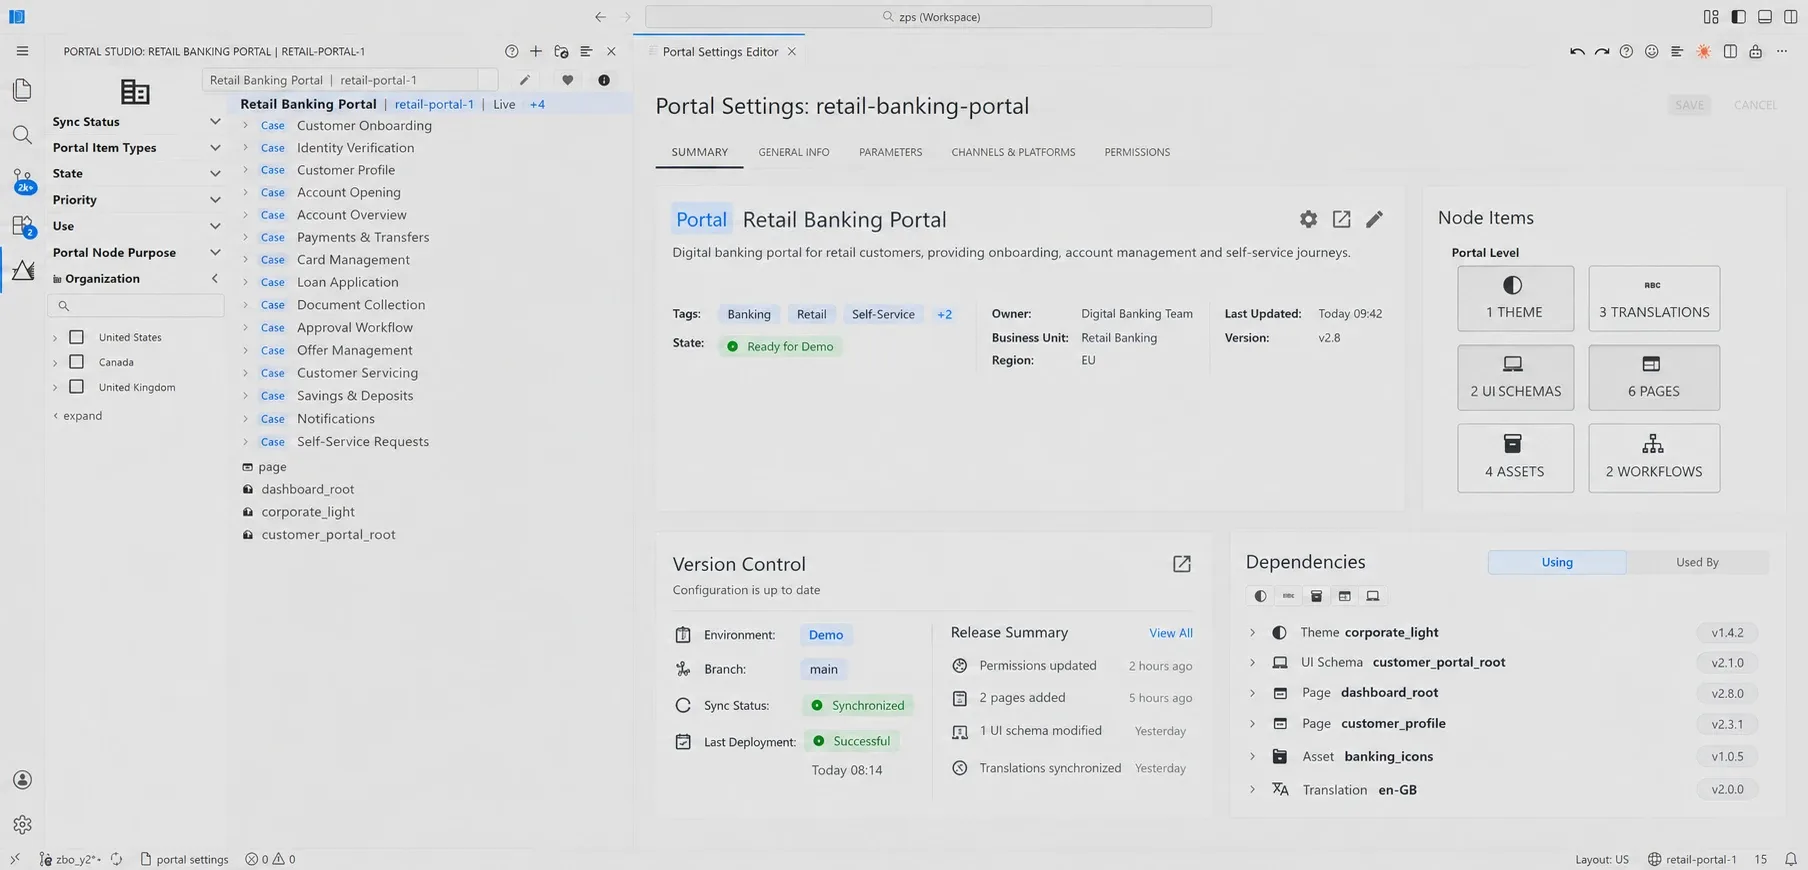Open the Accounts icon in activity bar
This screenshot has width=1808, height=870.
click(22, 780)
